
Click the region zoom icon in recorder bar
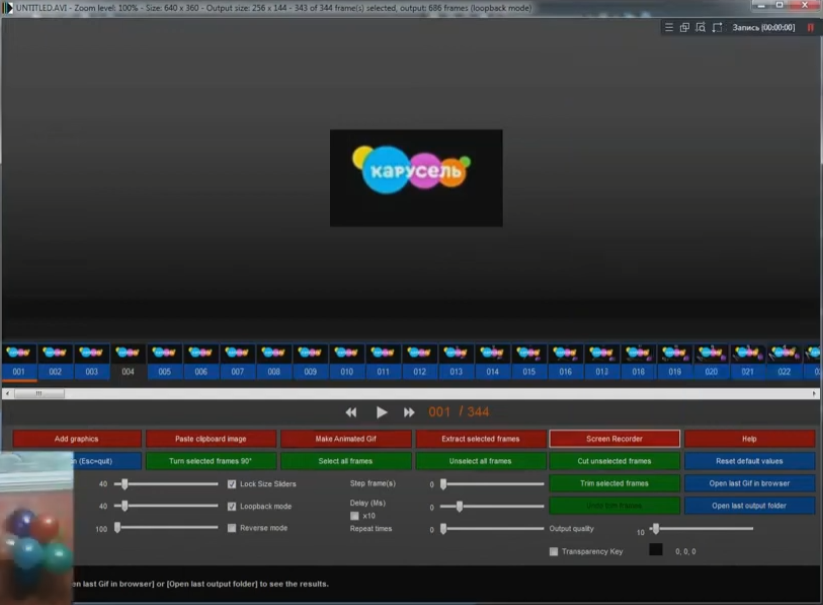pyautogui.click(x=701, y=27)
